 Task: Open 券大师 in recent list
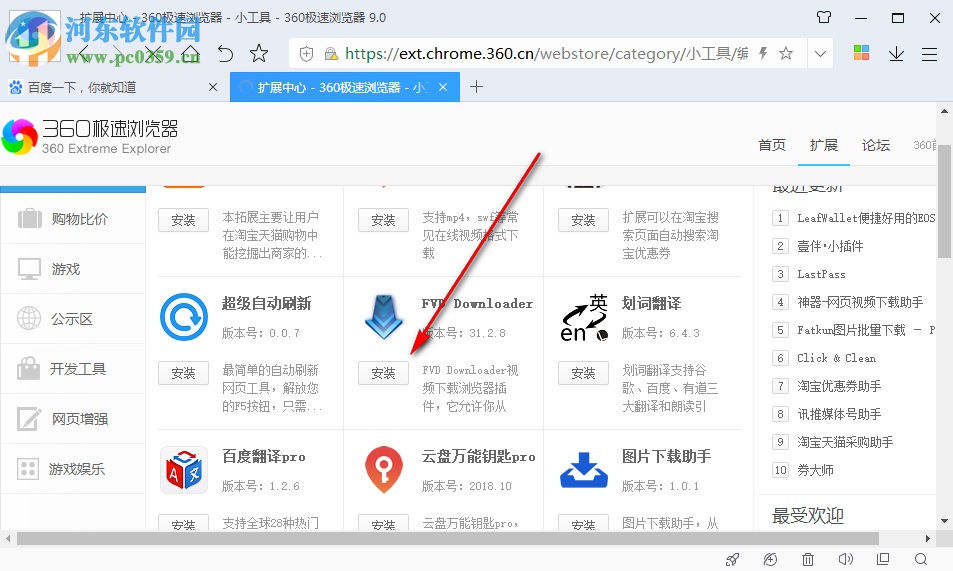[x=815, y=469]
